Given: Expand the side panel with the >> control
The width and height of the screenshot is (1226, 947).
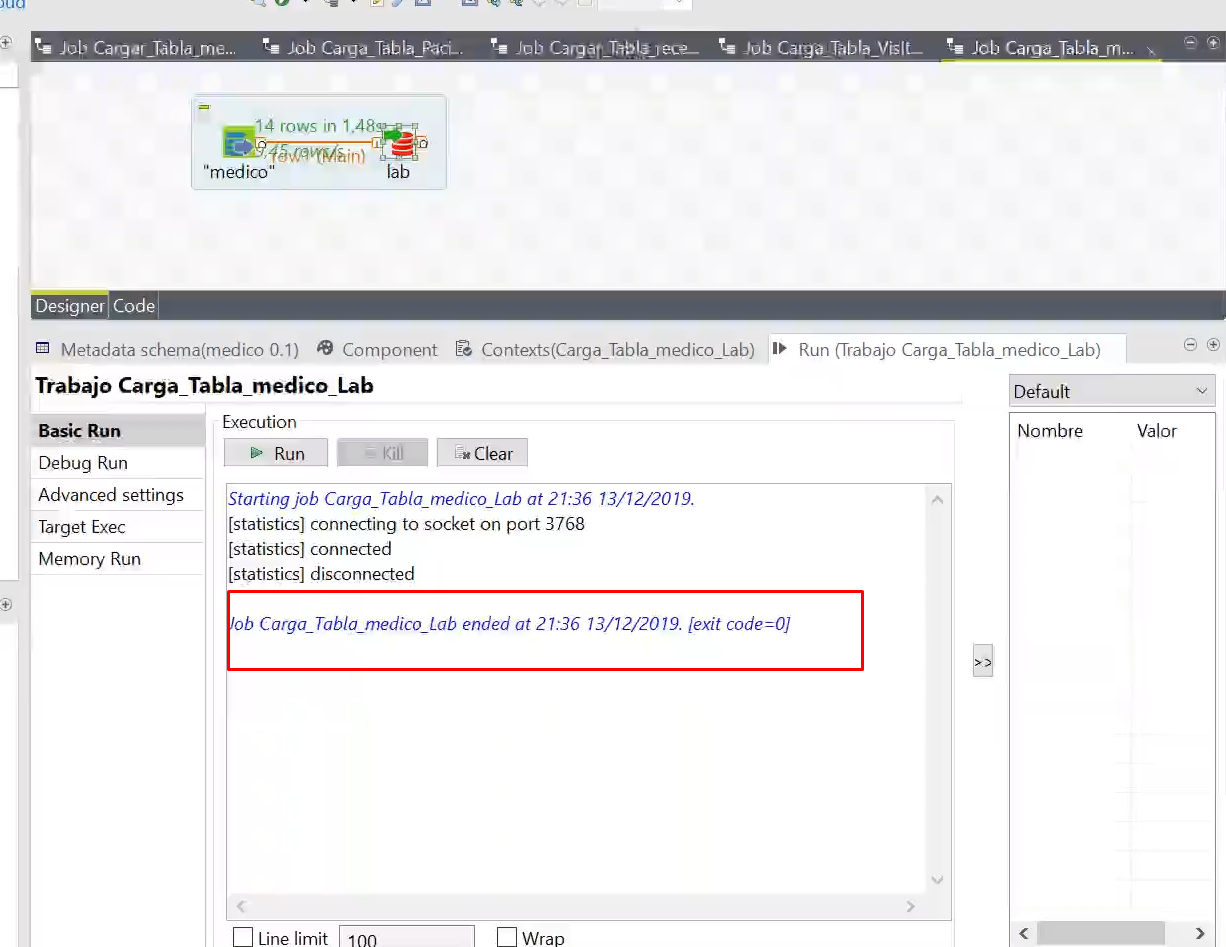Looking at the screenshot, I should 982,660.
